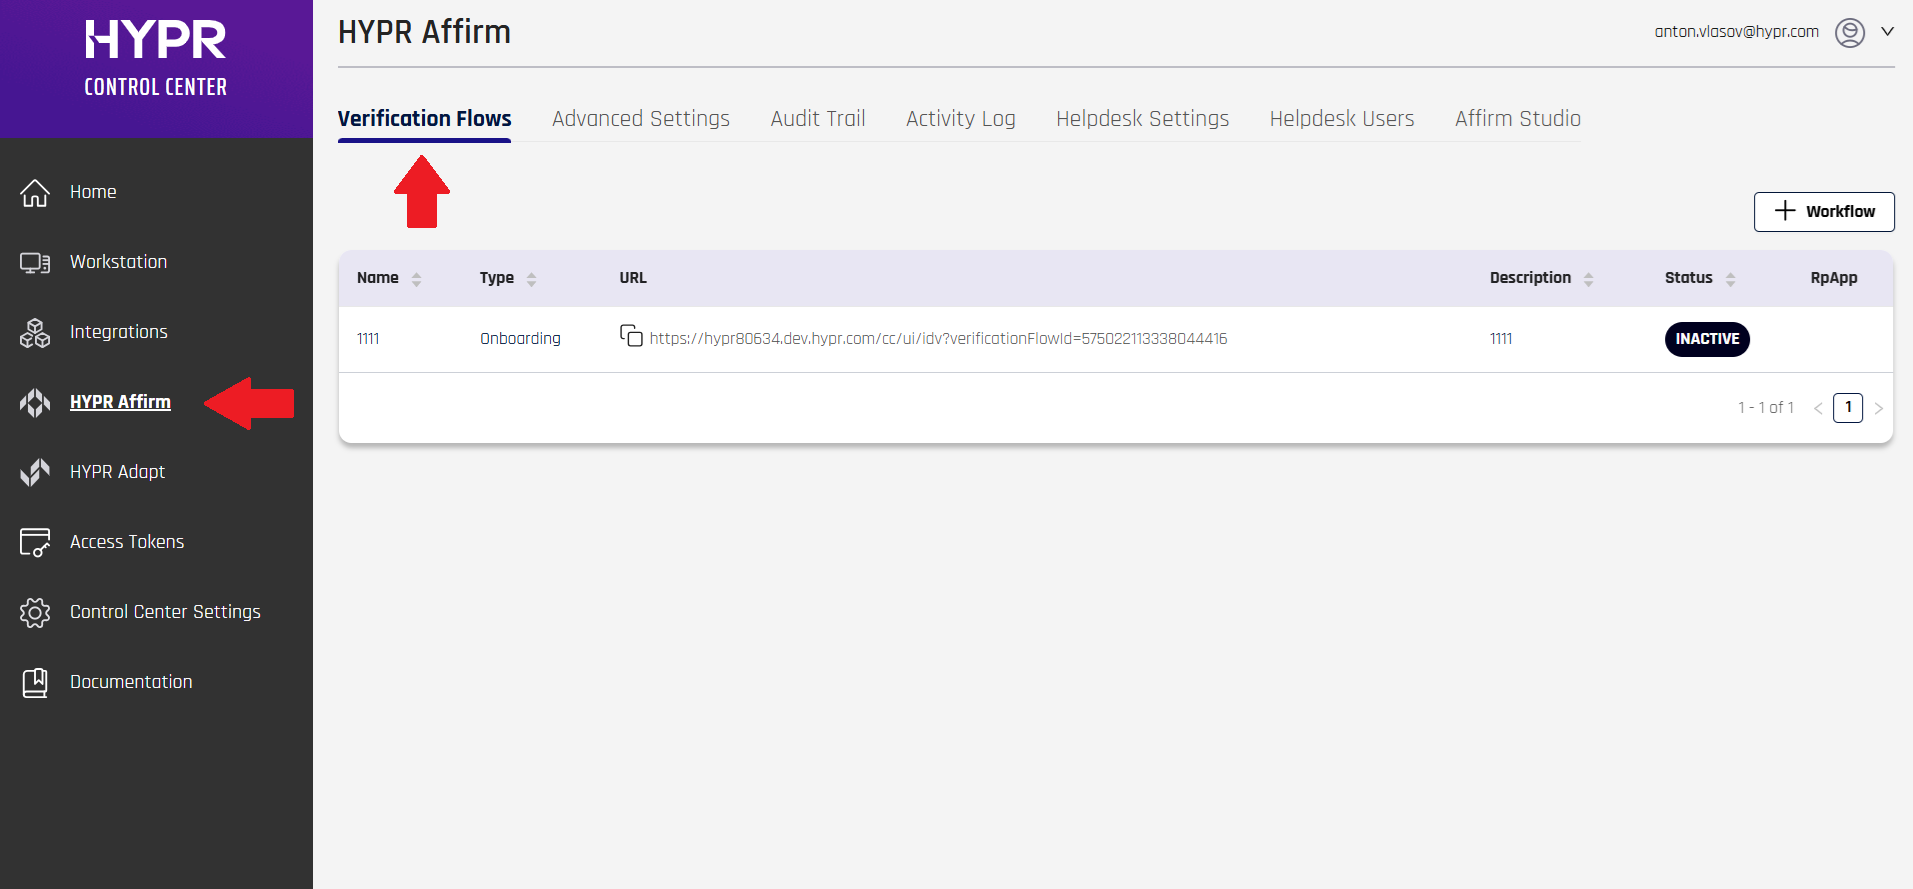This screenshot has width=1913, height=889.
Task: Open the idv verification flow link
Action: point(938,339)
